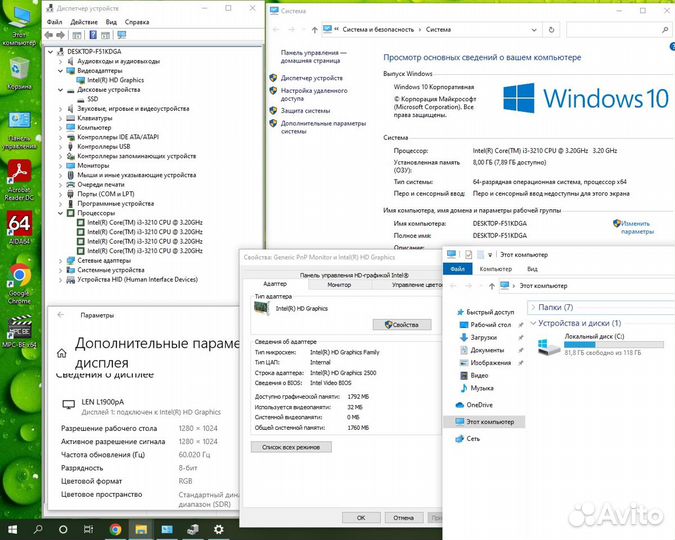Viewport: 675px width, 540px height.
Task: Click Отмена in the adapter properties dialog
Action: pyautogui.click(x=403, y=518)
